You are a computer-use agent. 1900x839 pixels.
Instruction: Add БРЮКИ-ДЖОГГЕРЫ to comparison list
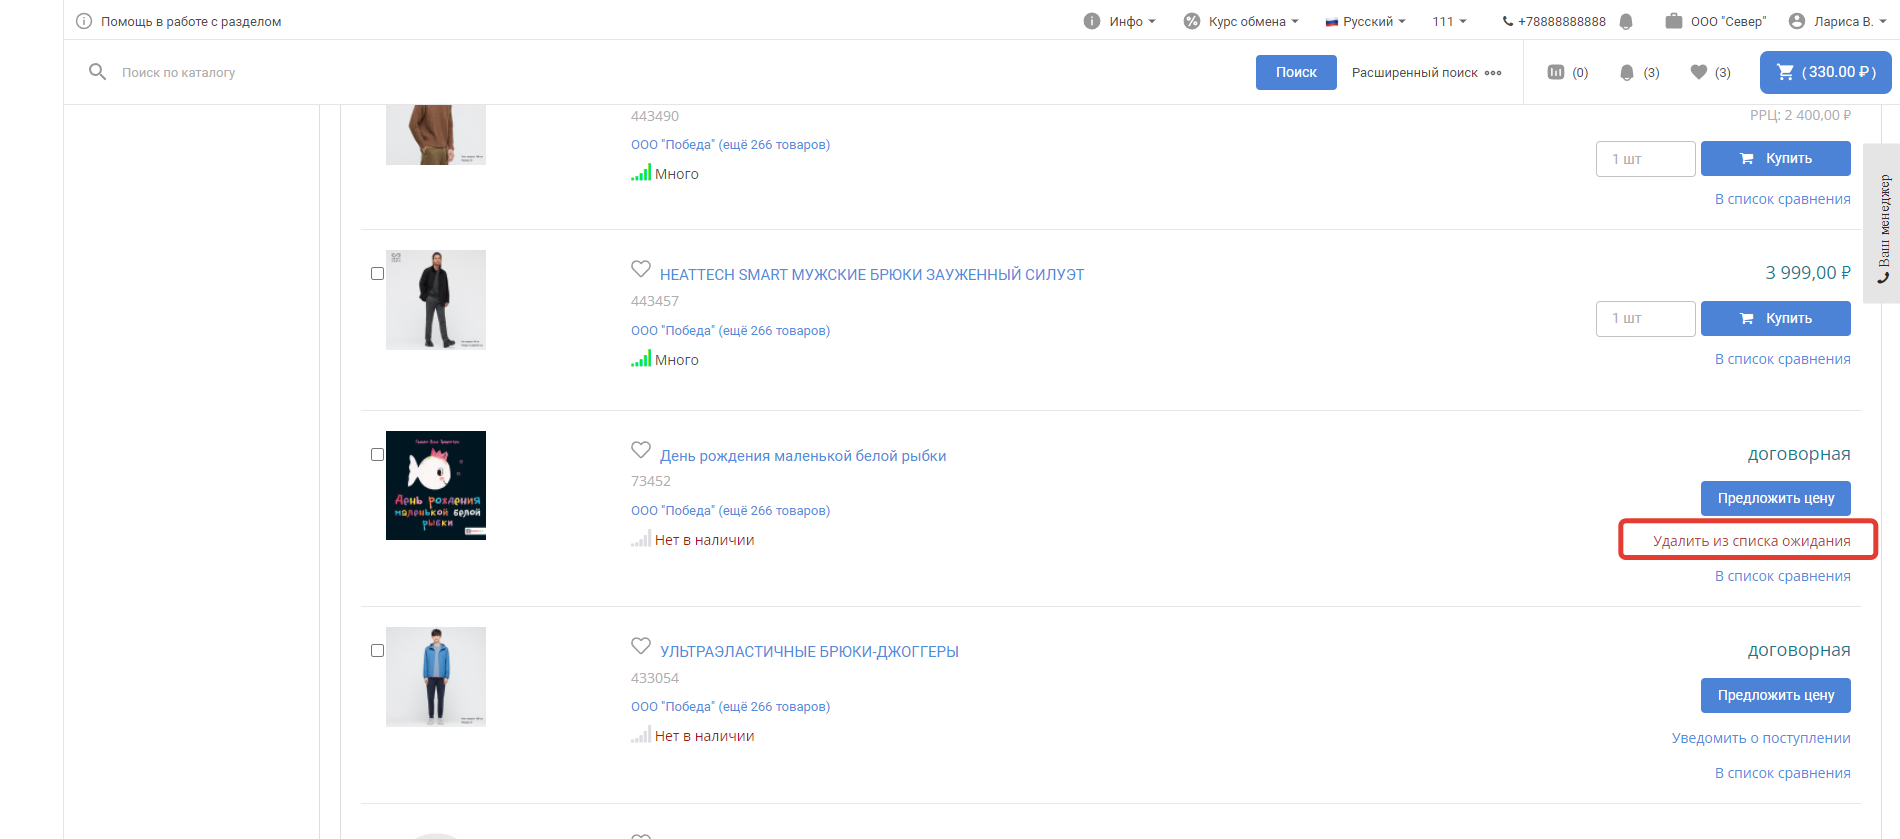pyautogui.click(x=1782, y=773)
